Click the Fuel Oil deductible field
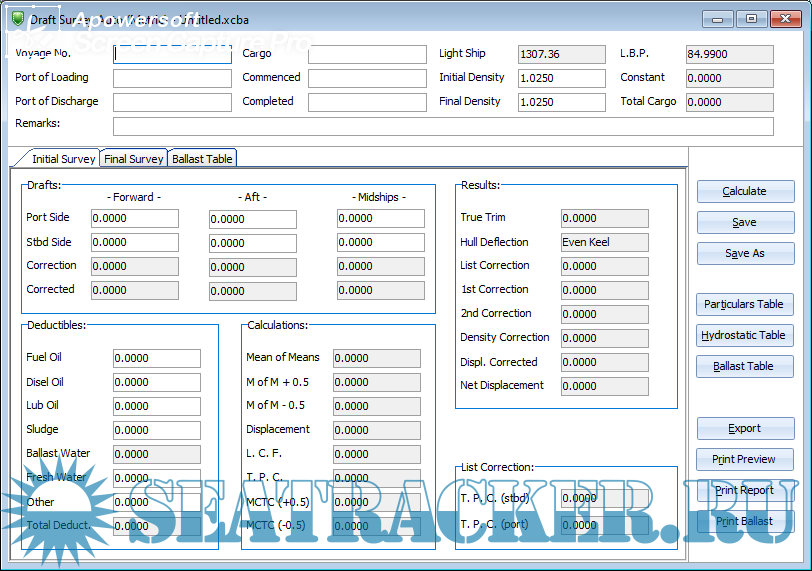Screen dimensions: 812x571 (156, 358)
